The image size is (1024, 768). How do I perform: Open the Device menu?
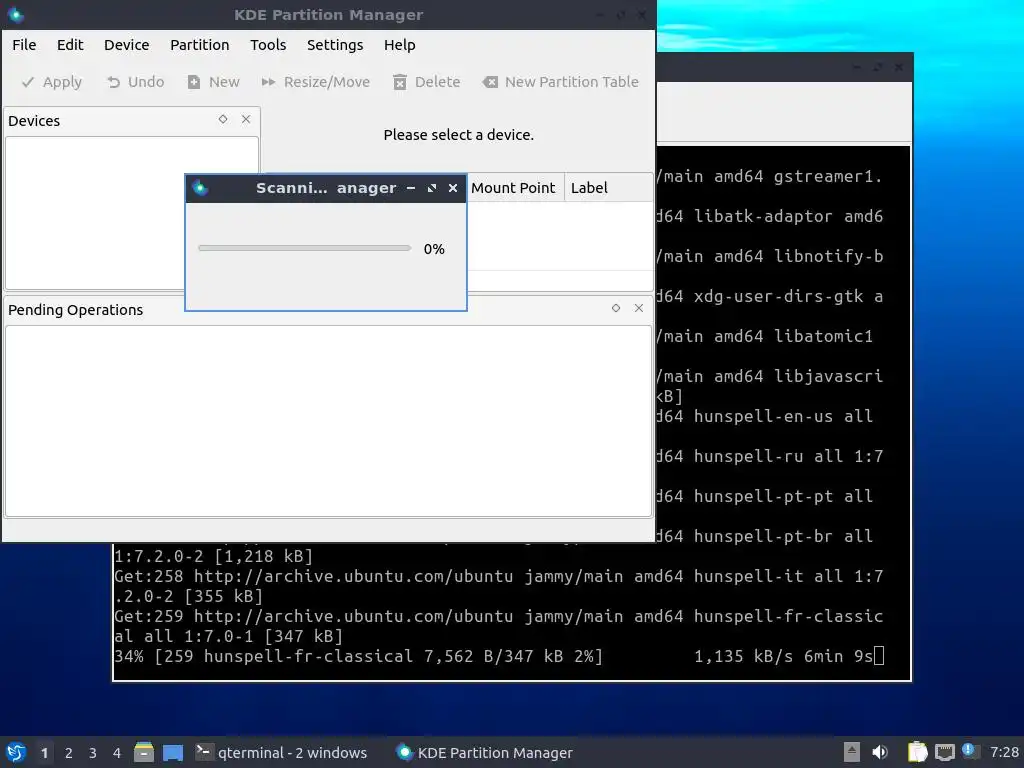(127, 45)
